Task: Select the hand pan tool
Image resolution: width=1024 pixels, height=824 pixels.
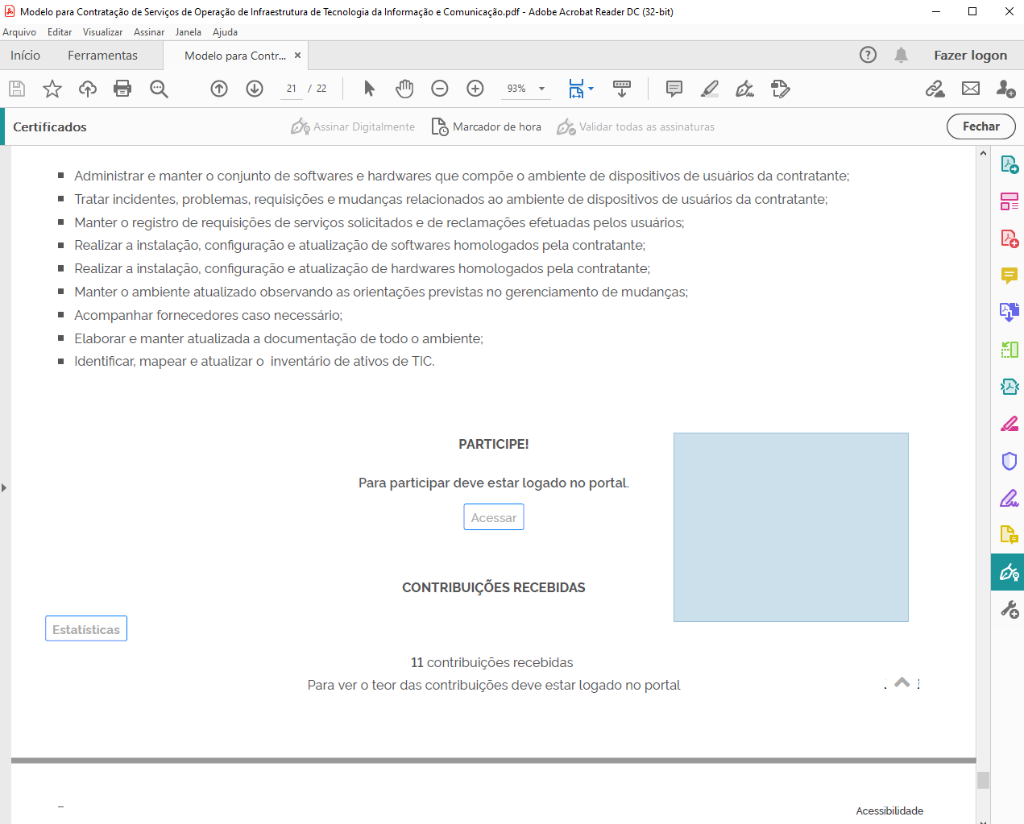Action: [404, 89]
